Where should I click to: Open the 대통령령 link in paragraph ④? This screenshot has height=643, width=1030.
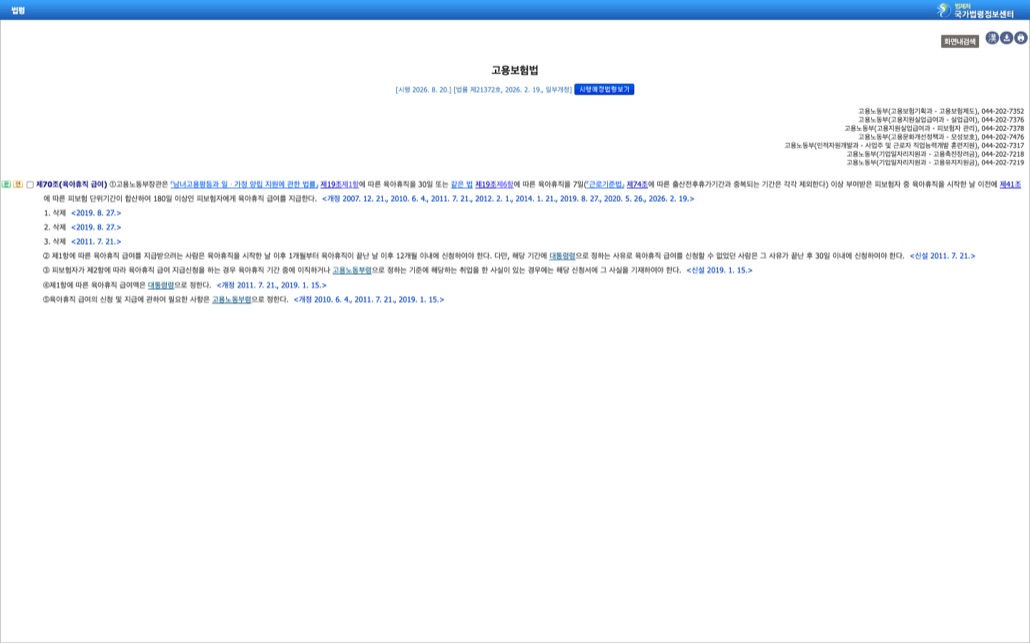[161, 285]
